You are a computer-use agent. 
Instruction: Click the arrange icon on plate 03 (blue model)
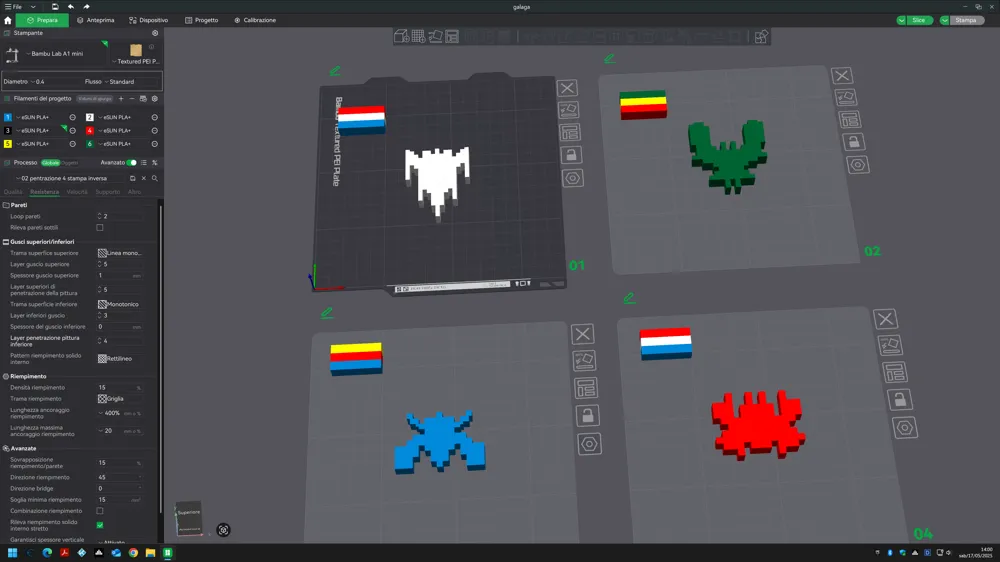click(585, 388)
